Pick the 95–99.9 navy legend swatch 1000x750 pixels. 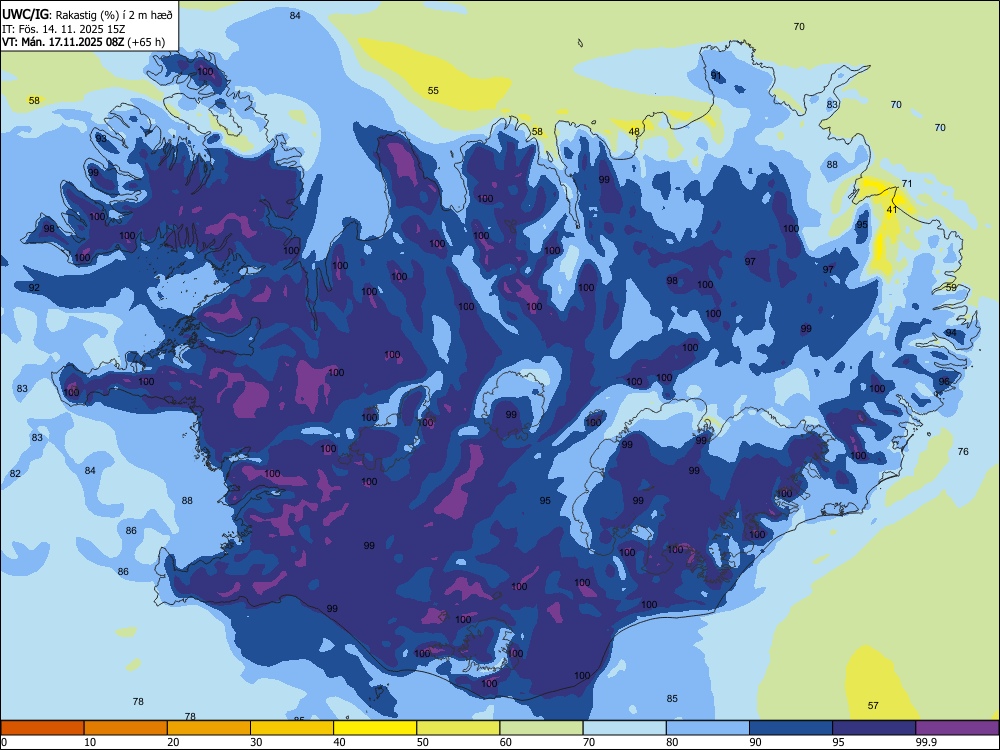click(x=874, y=728)
